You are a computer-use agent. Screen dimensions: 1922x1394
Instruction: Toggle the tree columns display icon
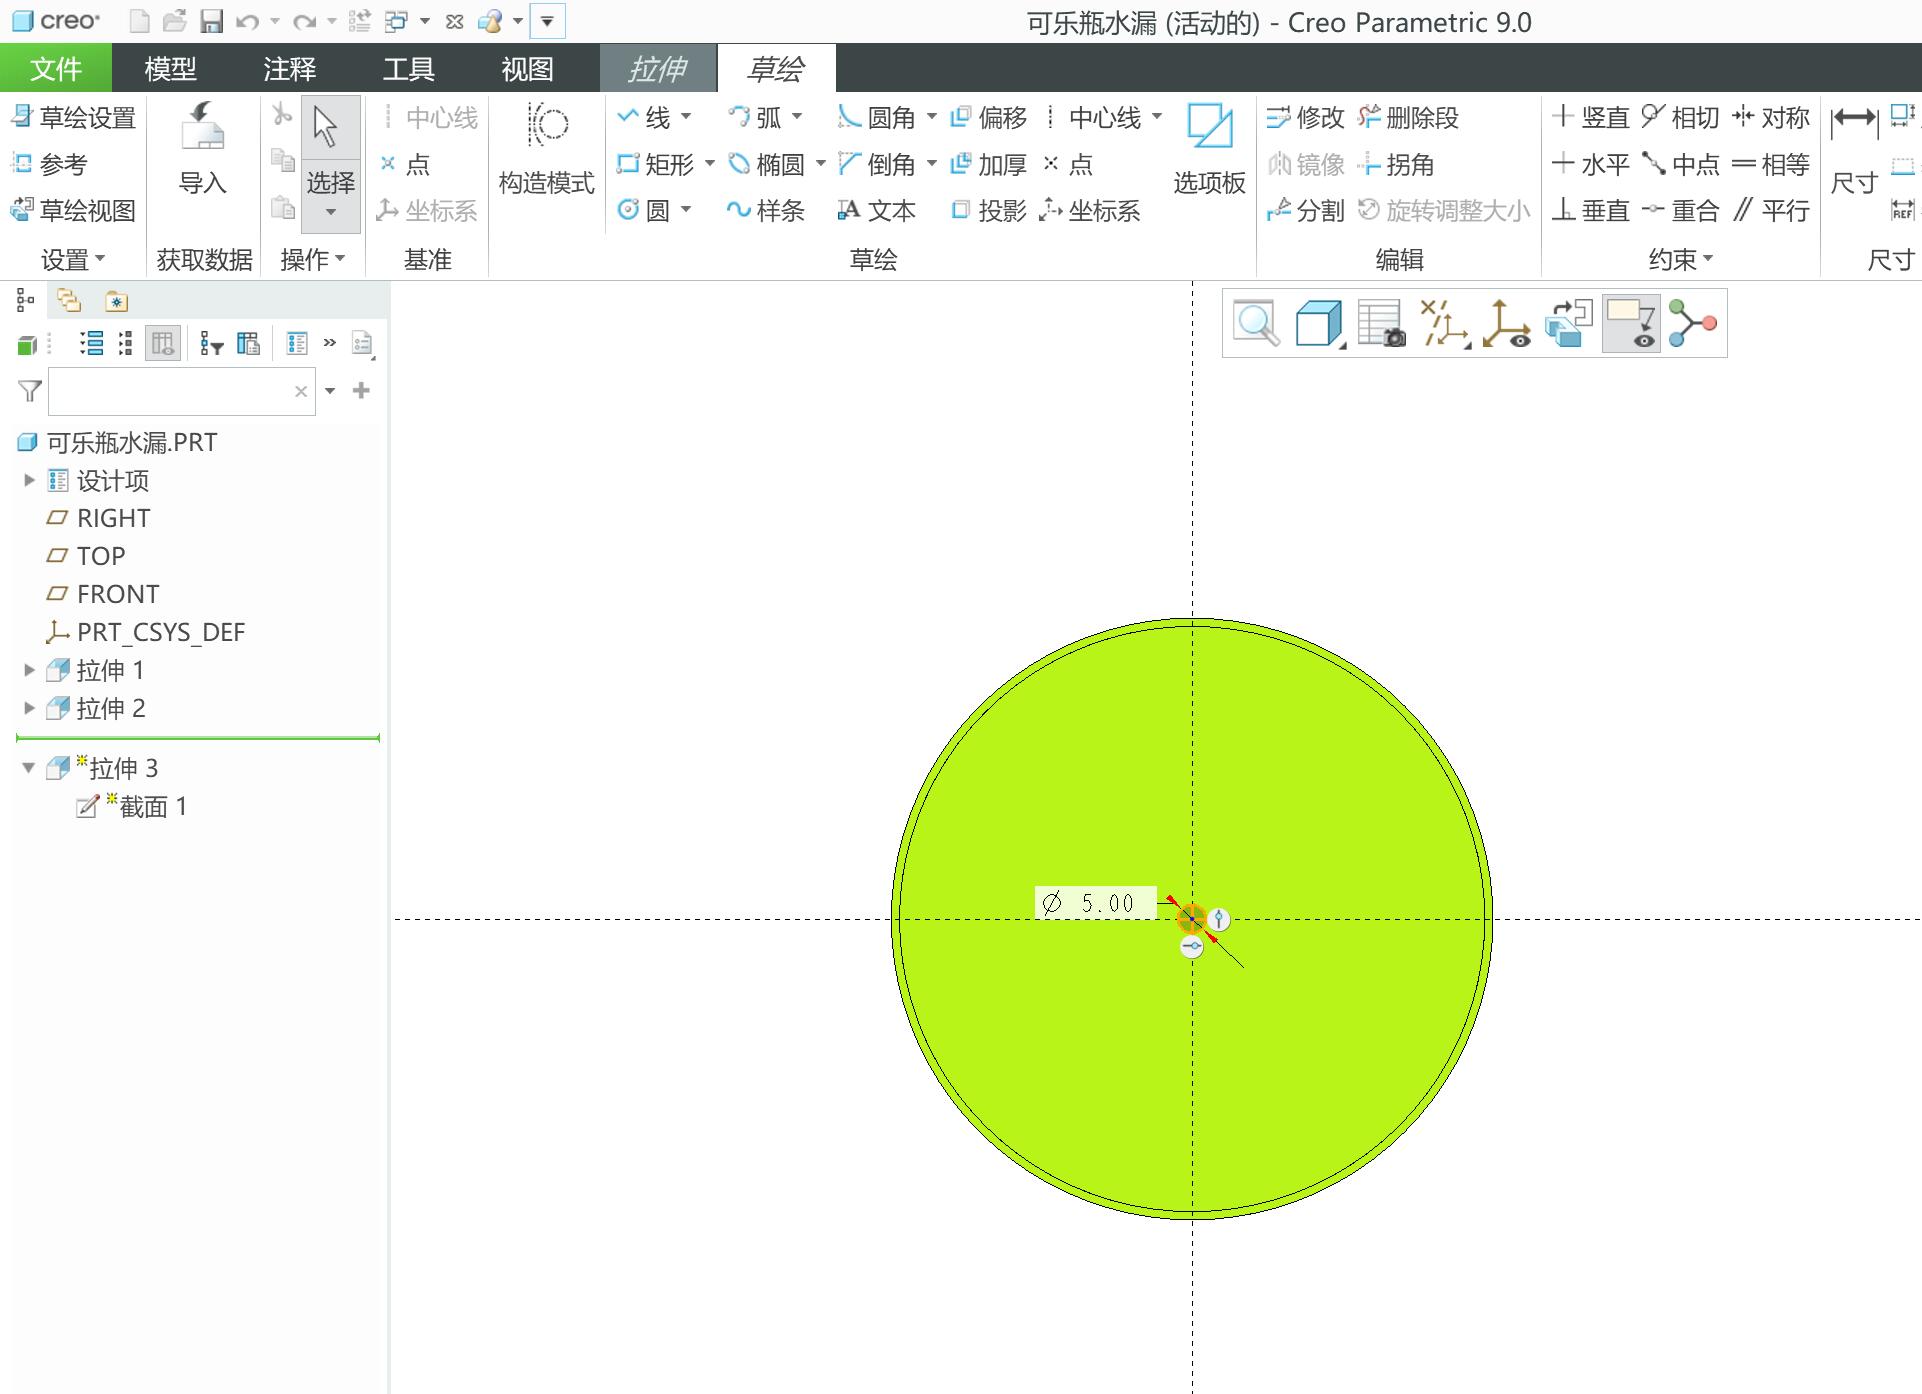pyautogui.click(x=162, y=344)
